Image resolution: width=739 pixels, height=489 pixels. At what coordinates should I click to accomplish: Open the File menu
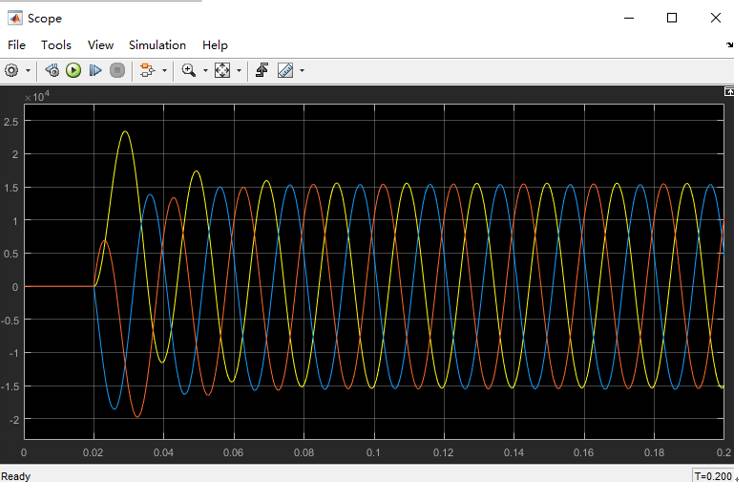click(16, 45)
